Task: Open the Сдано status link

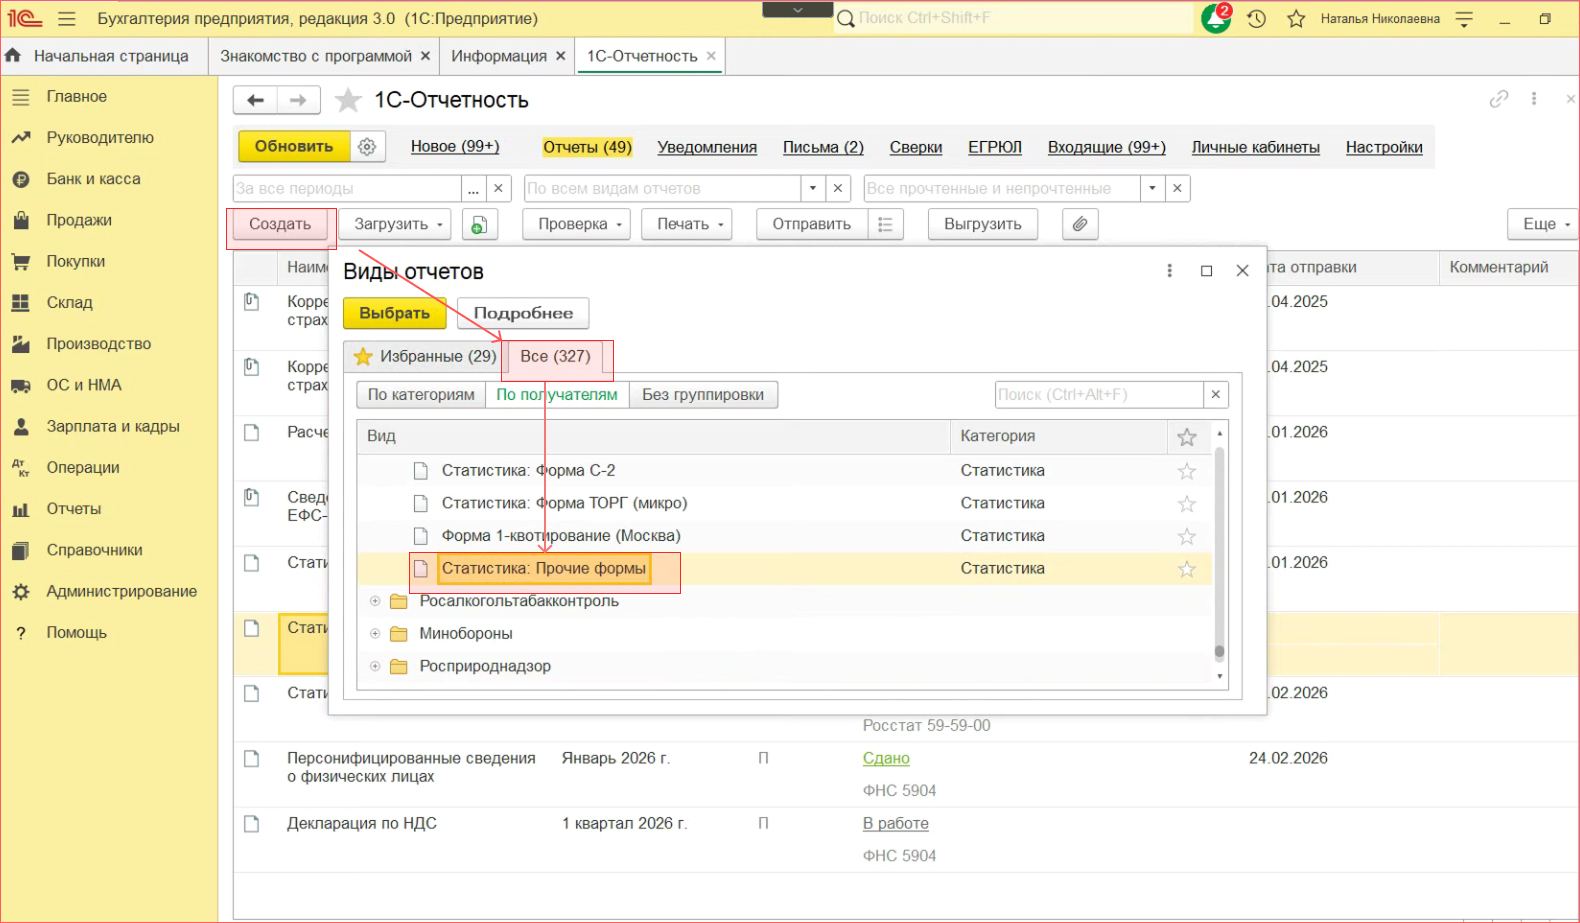Action: point(886,759)
